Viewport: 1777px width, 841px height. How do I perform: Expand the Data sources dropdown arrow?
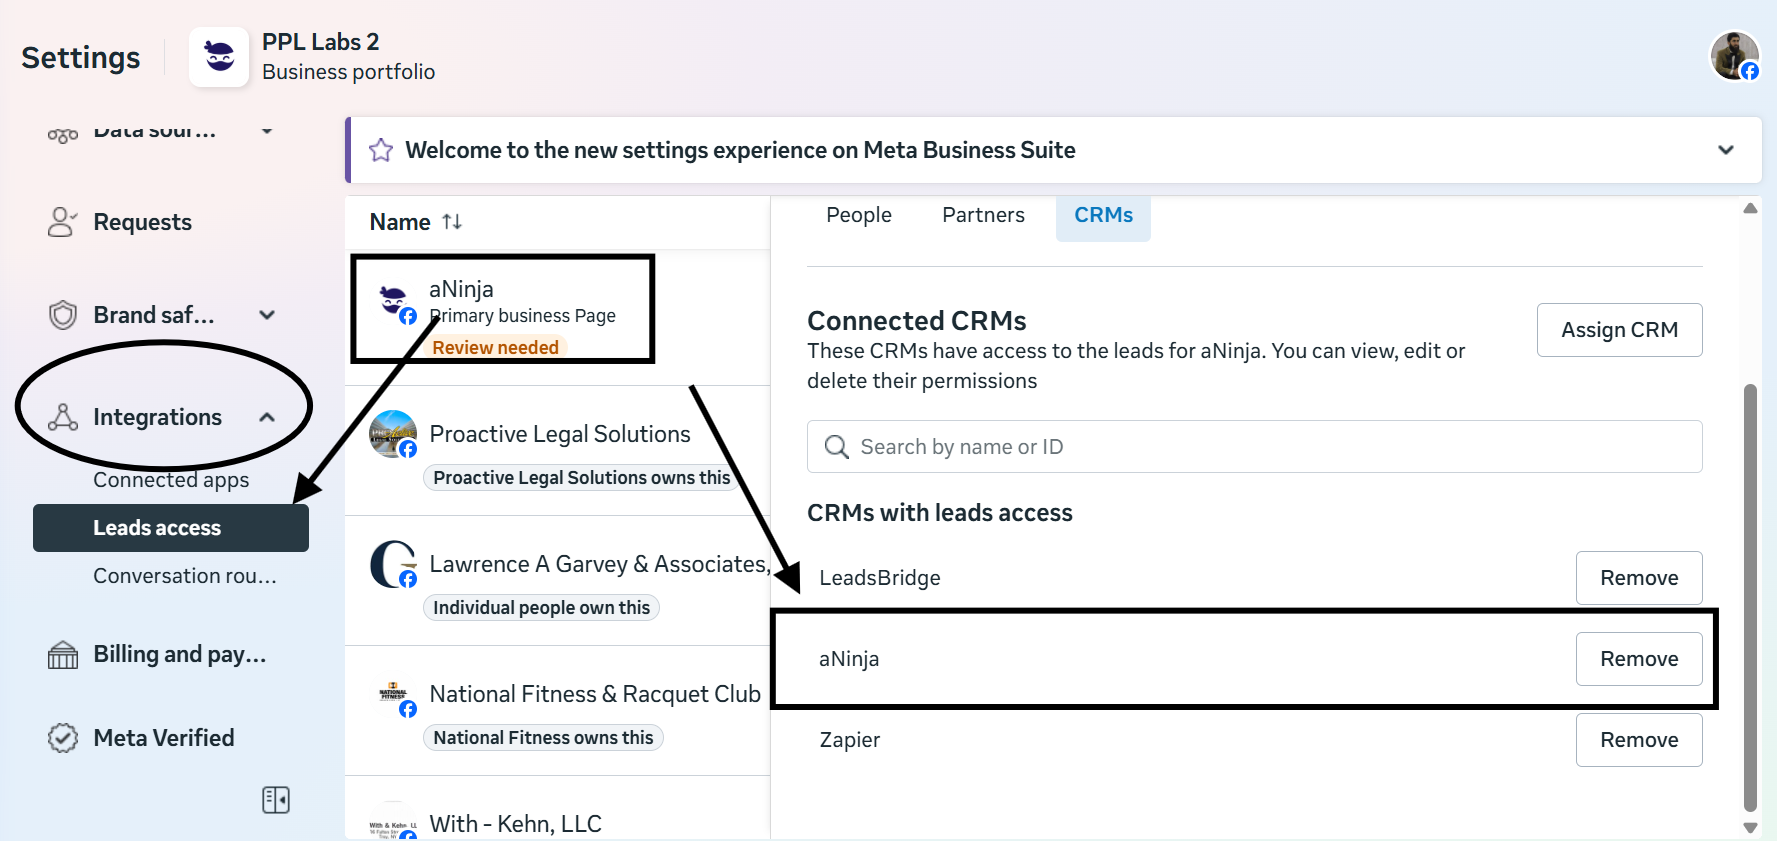(267, 130)
